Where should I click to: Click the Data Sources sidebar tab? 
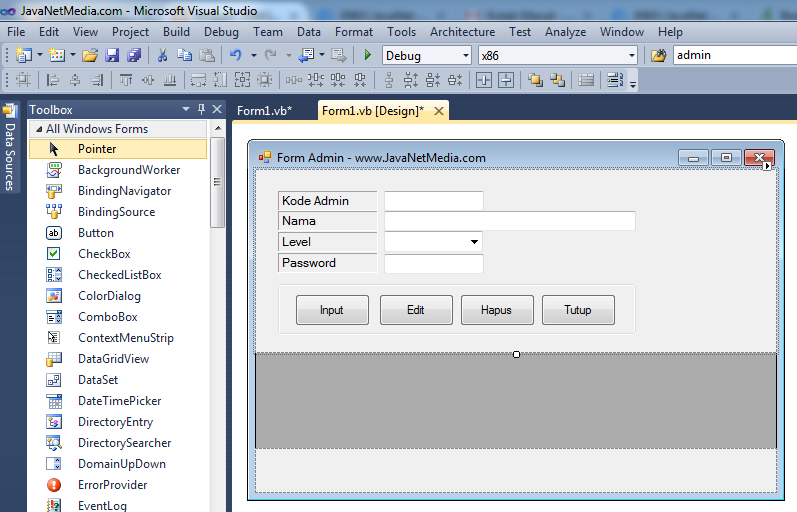(x=10, y=147)
